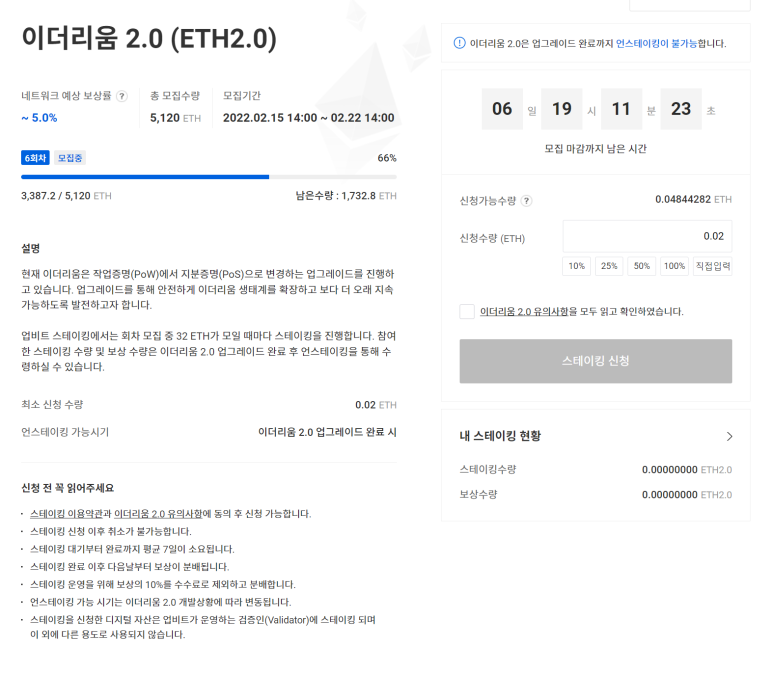
Task: Click the 최소 신청 수량 0.02 ETH value
Action: pyautogui.click(x=376, y=405)
